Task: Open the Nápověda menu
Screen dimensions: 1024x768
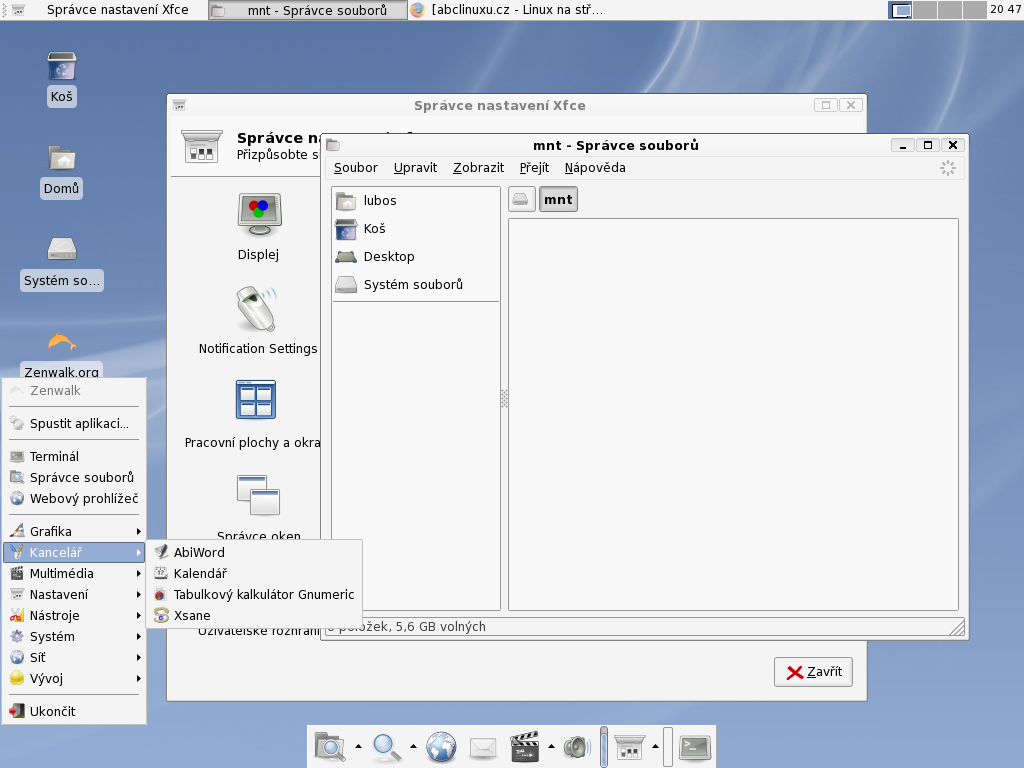Action: tap(595, 168)
